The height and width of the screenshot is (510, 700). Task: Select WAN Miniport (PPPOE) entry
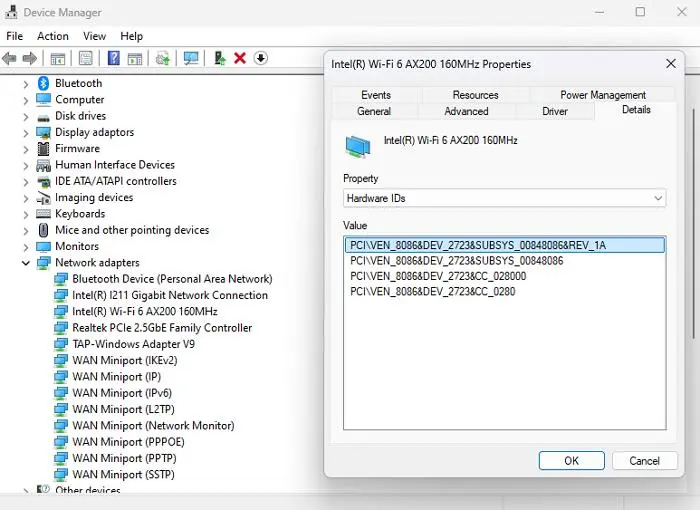click(x=128, y=442)
